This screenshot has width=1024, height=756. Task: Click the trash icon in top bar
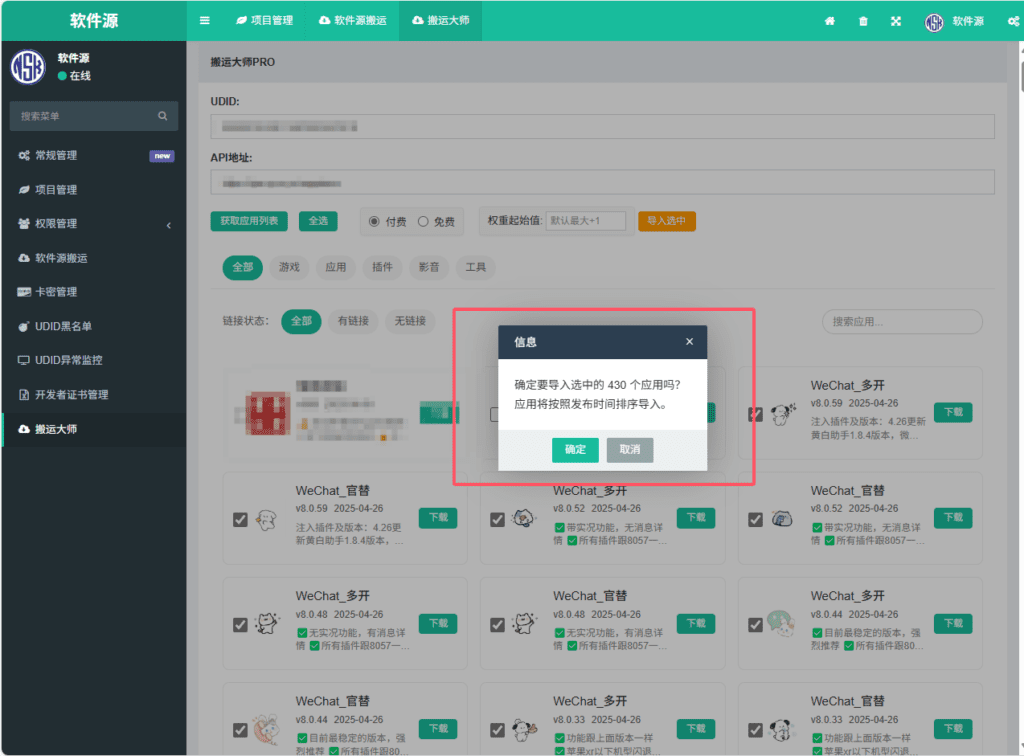pos(863,21)
